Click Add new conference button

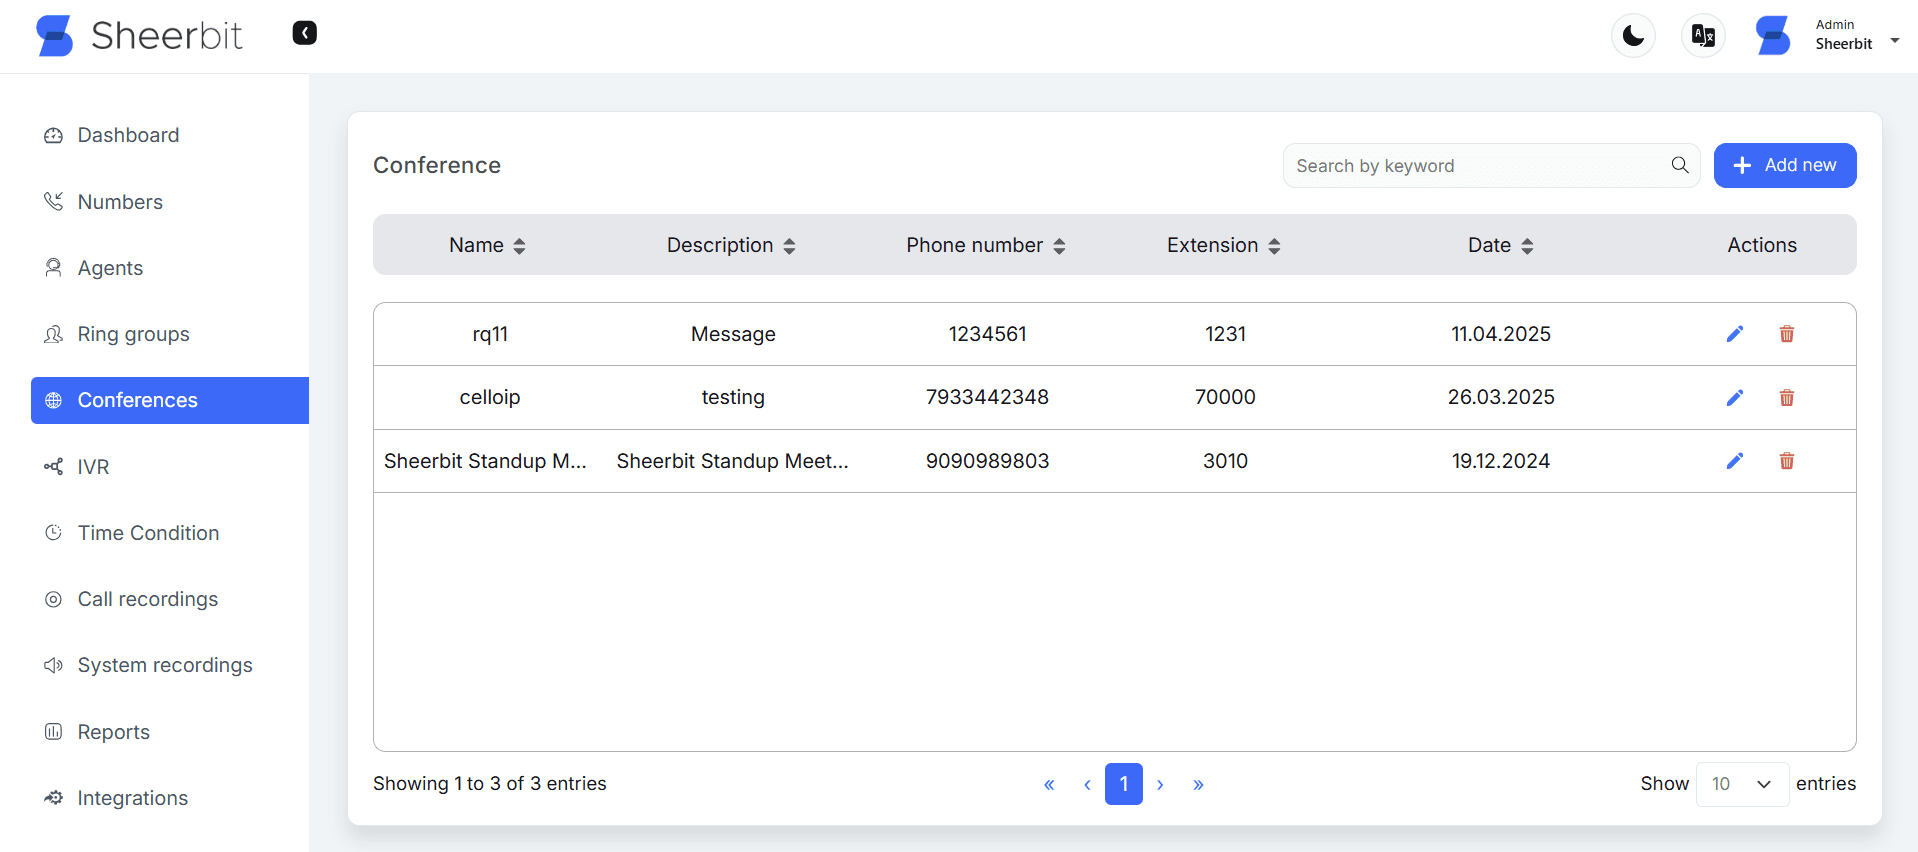tap(1784, 165)
